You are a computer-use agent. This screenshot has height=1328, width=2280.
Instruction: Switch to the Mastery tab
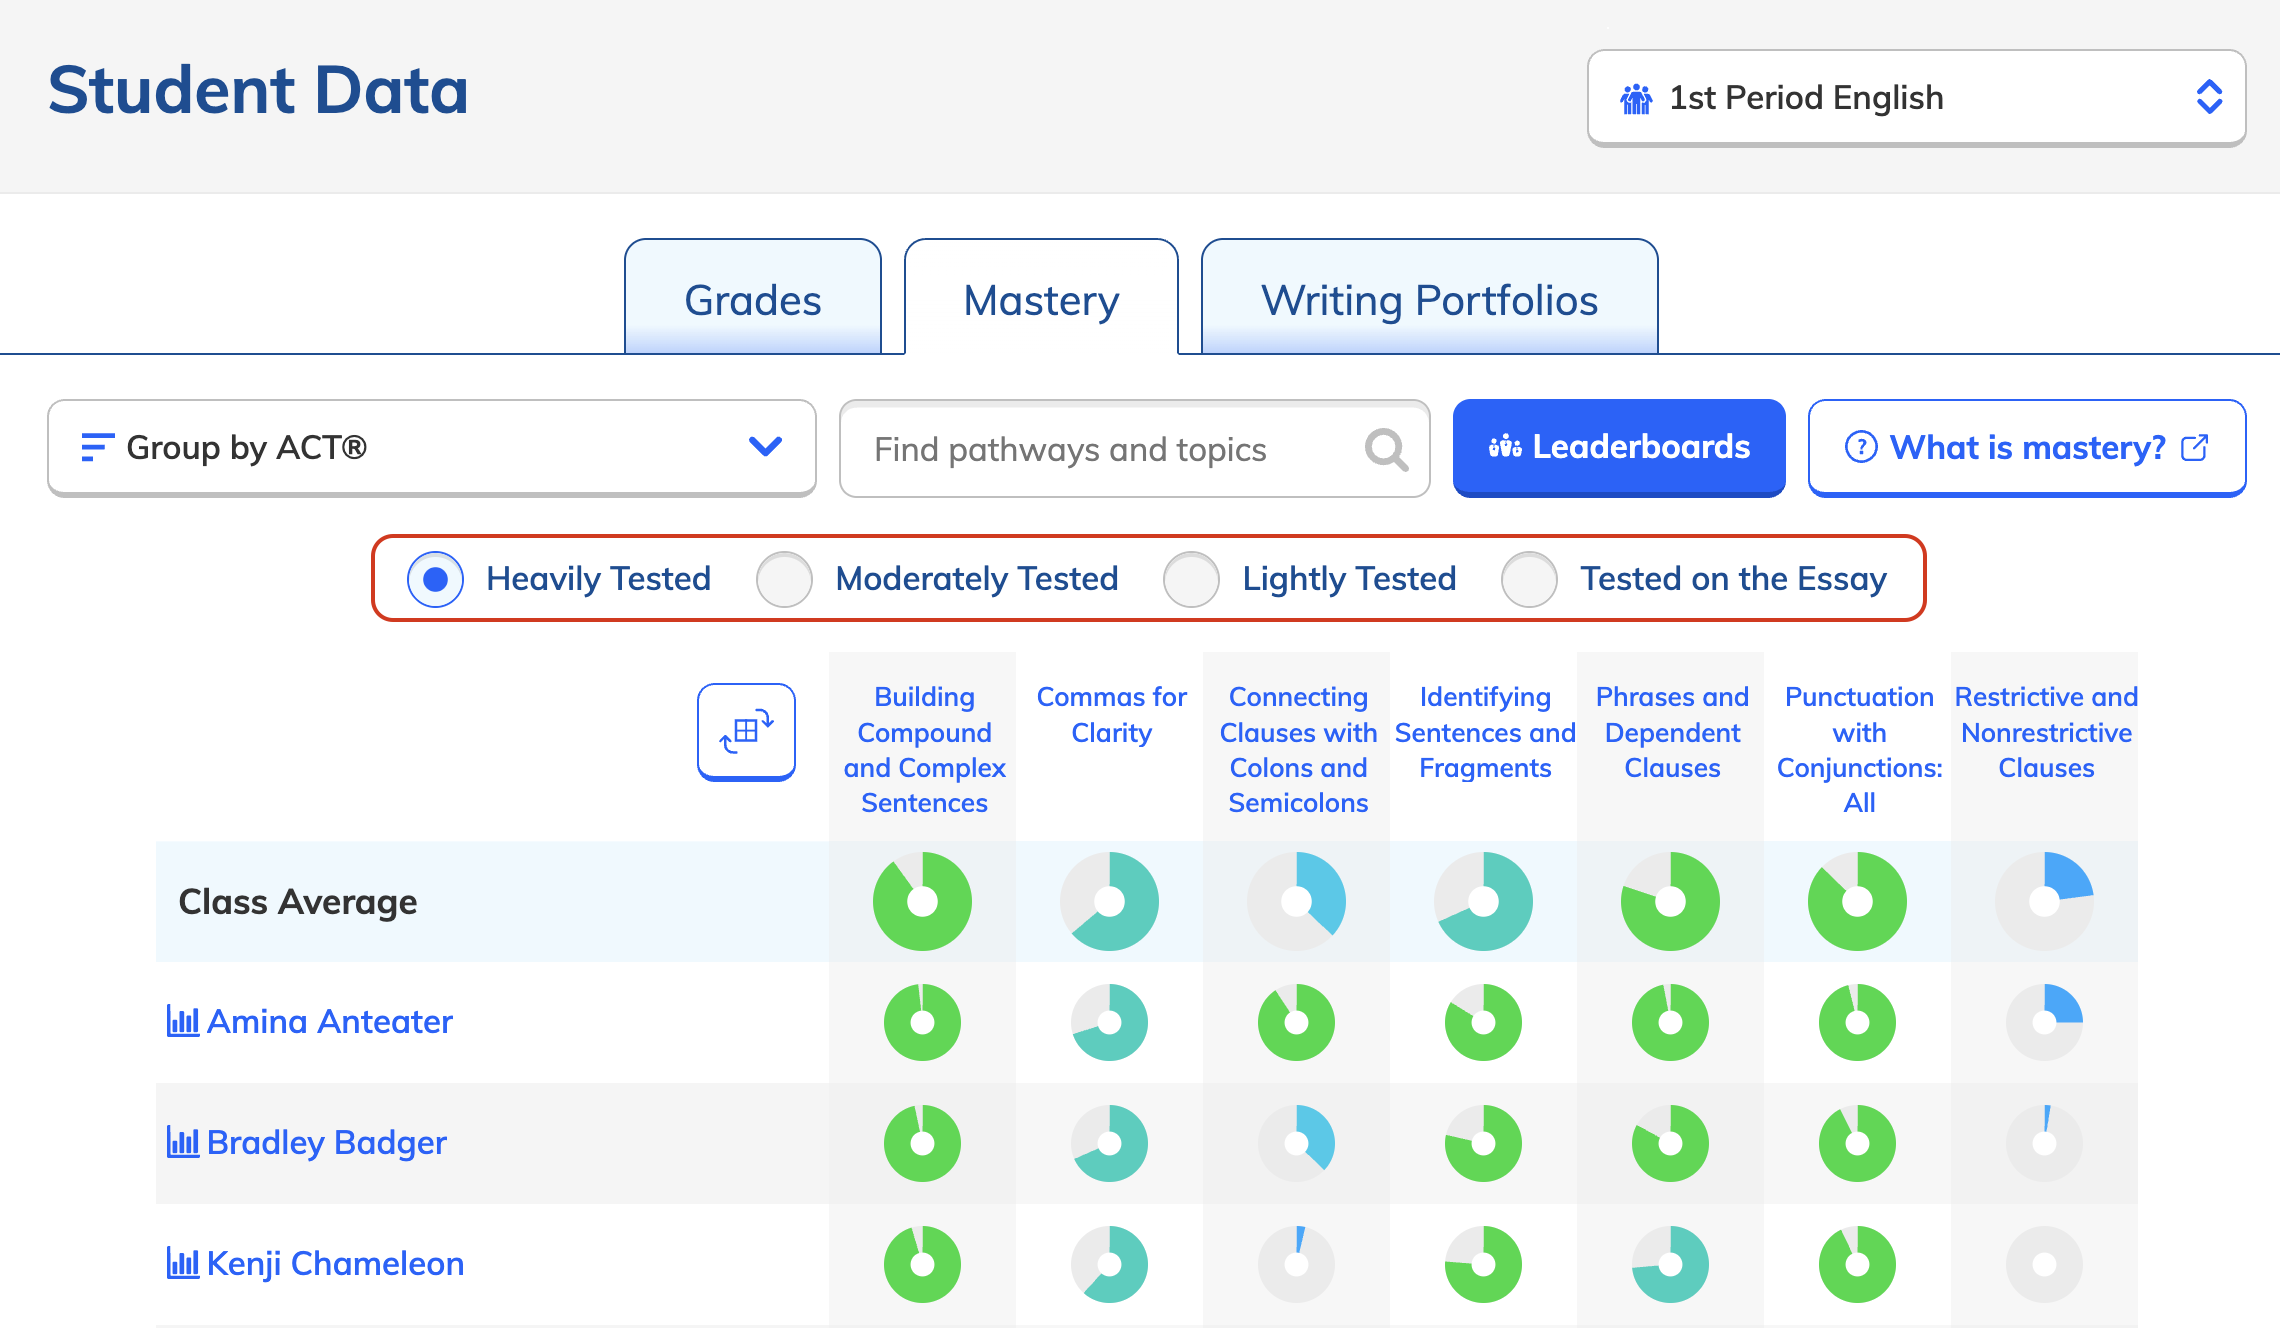point(1041,297)
